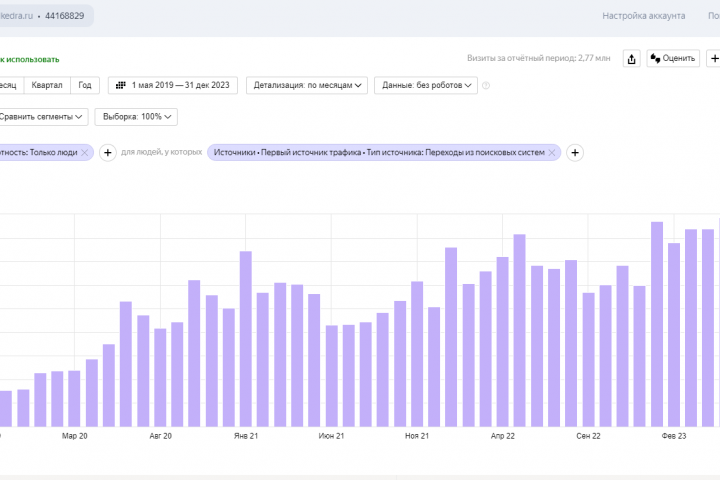Expand Детализация: по месяцам dropdown

tap(307, 86)
